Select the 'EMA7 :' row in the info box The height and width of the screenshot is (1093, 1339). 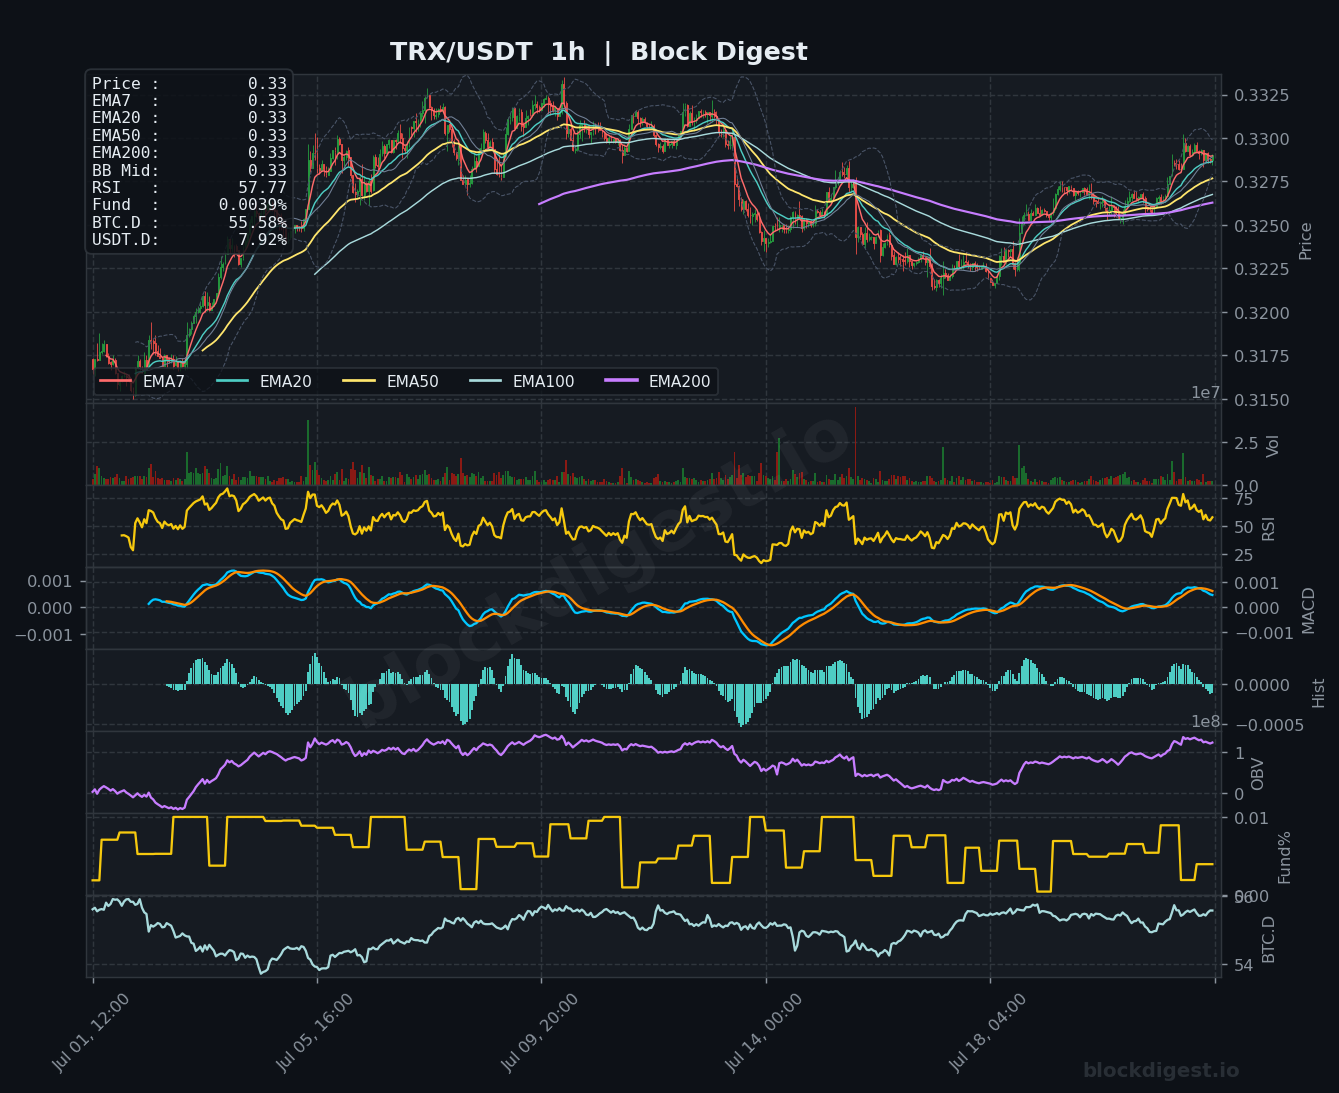click(189, 101)
